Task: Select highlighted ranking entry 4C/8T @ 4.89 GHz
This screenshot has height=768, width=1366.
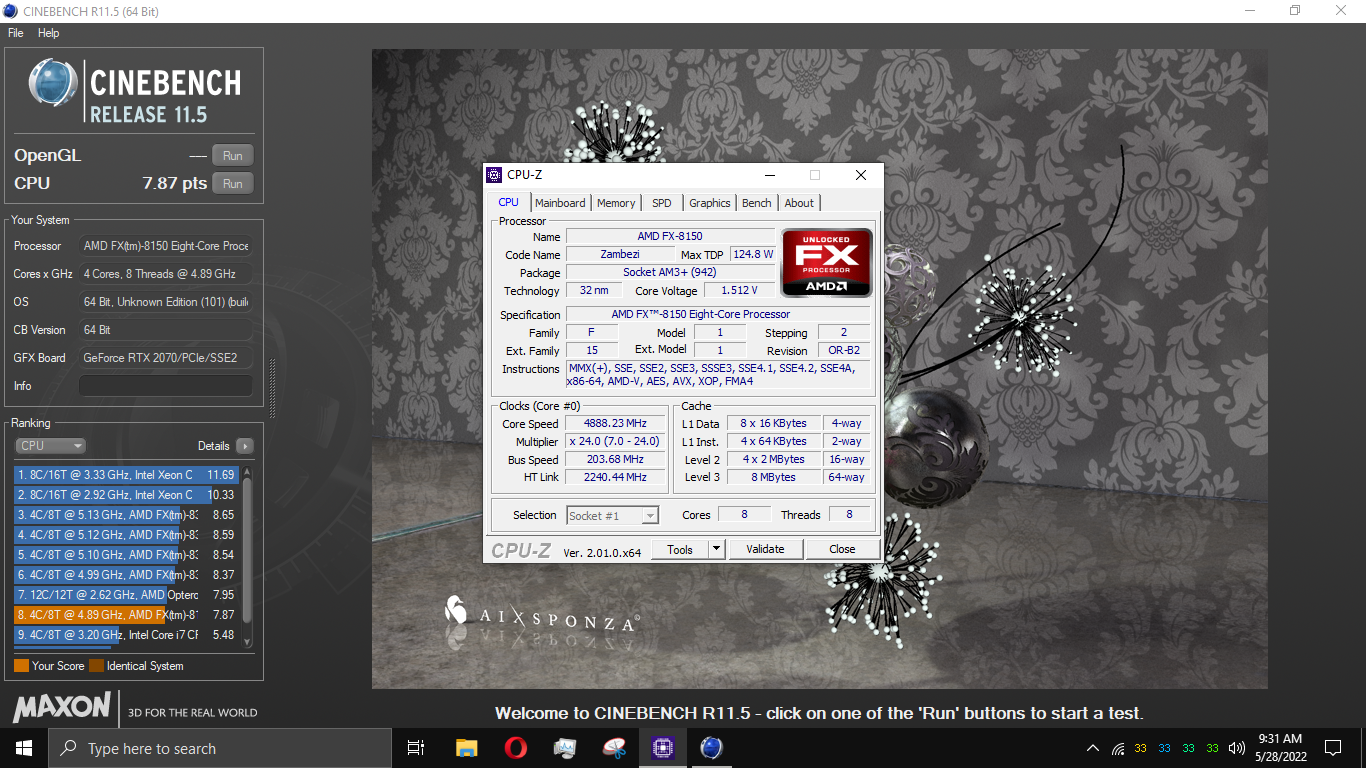Action: pyautogui.click(x=126, y=615)
